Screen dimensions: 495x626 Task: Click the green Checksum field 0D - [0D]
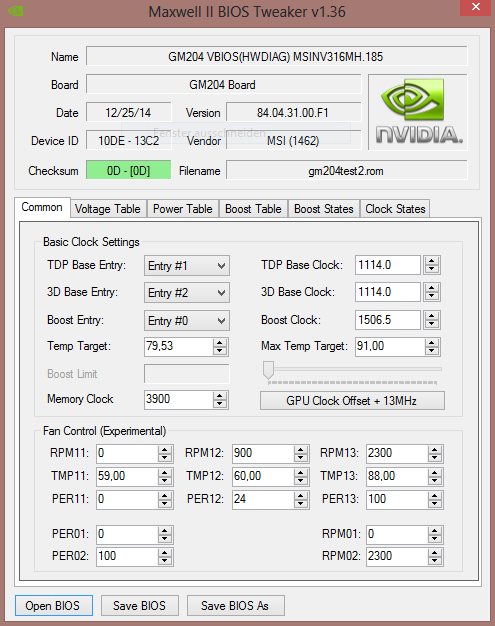click(x=129, y=171)
